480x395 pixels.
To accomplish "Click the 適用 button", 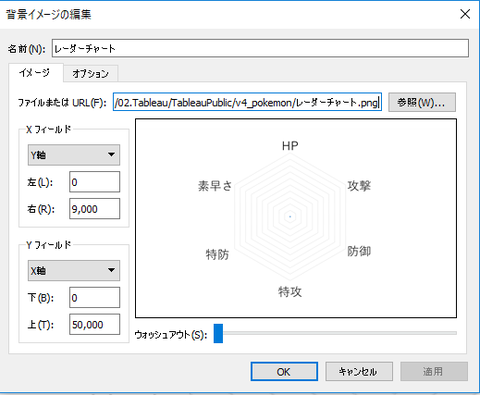I will click(434, 371).
